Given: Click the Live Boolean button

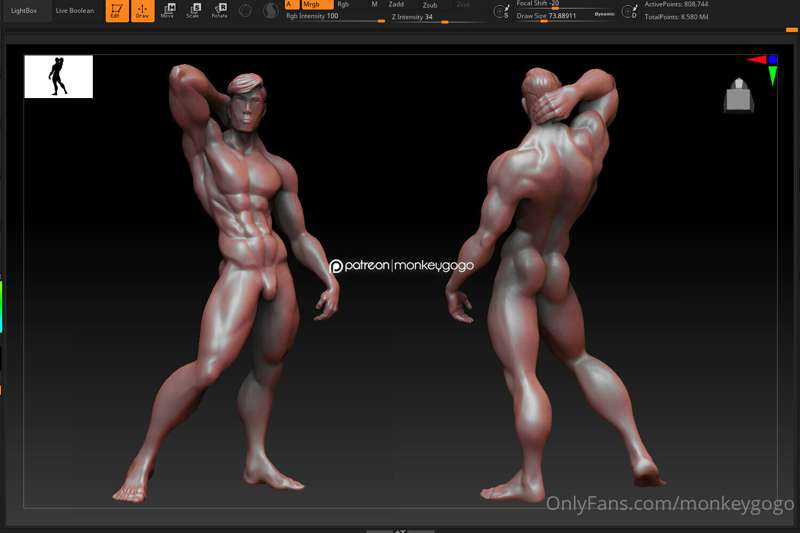Looking at the screenshot, I should pyautogui.click(x=74, y=10).
